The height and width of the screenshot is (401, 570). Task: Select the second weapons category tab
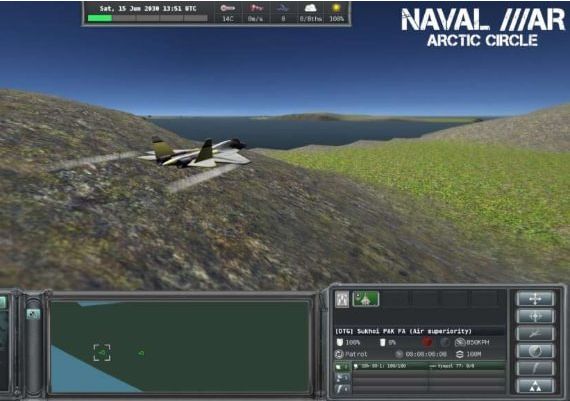[x=342, y=378]
